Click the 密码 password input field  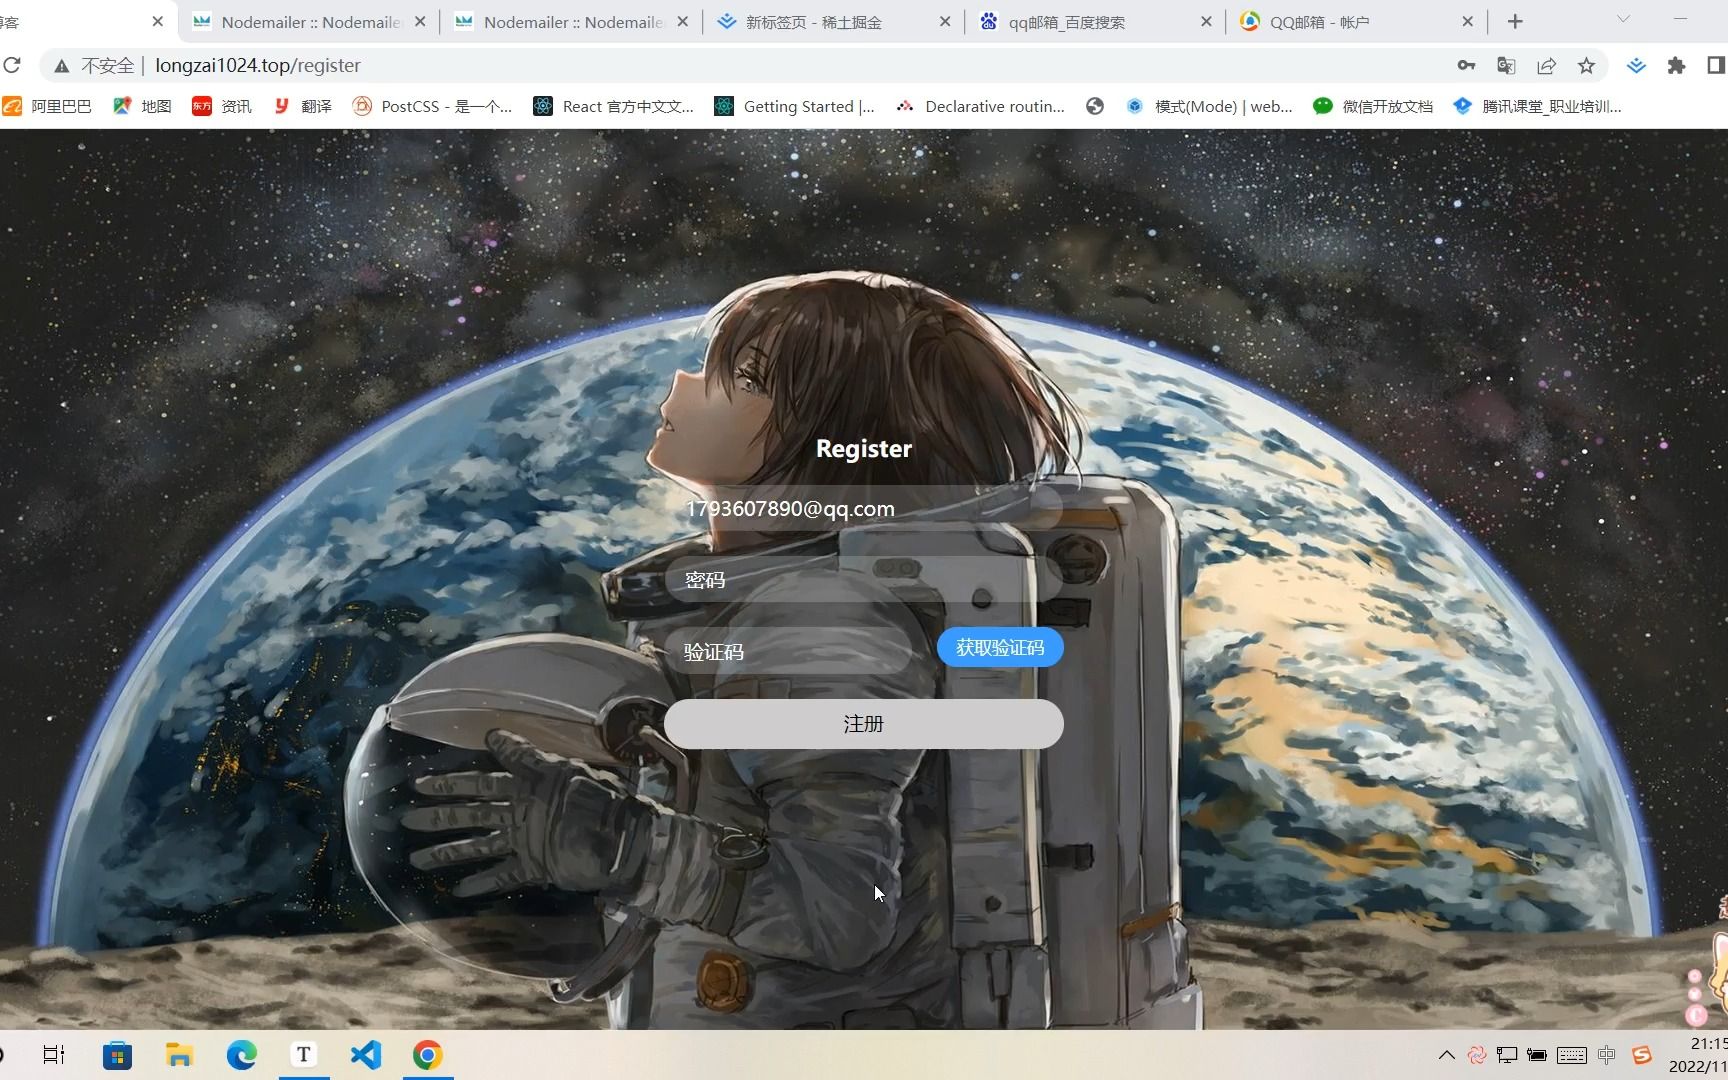point(864,580)
